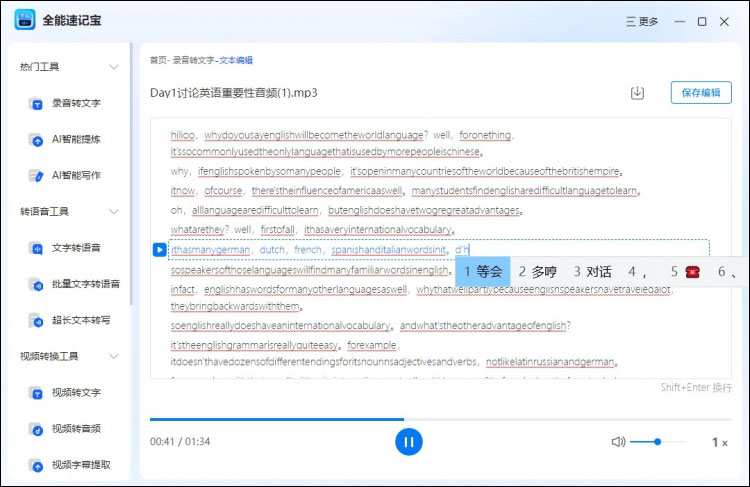Minimize the 全能速记宝 window
750x487 pixels.
point(680,22)
